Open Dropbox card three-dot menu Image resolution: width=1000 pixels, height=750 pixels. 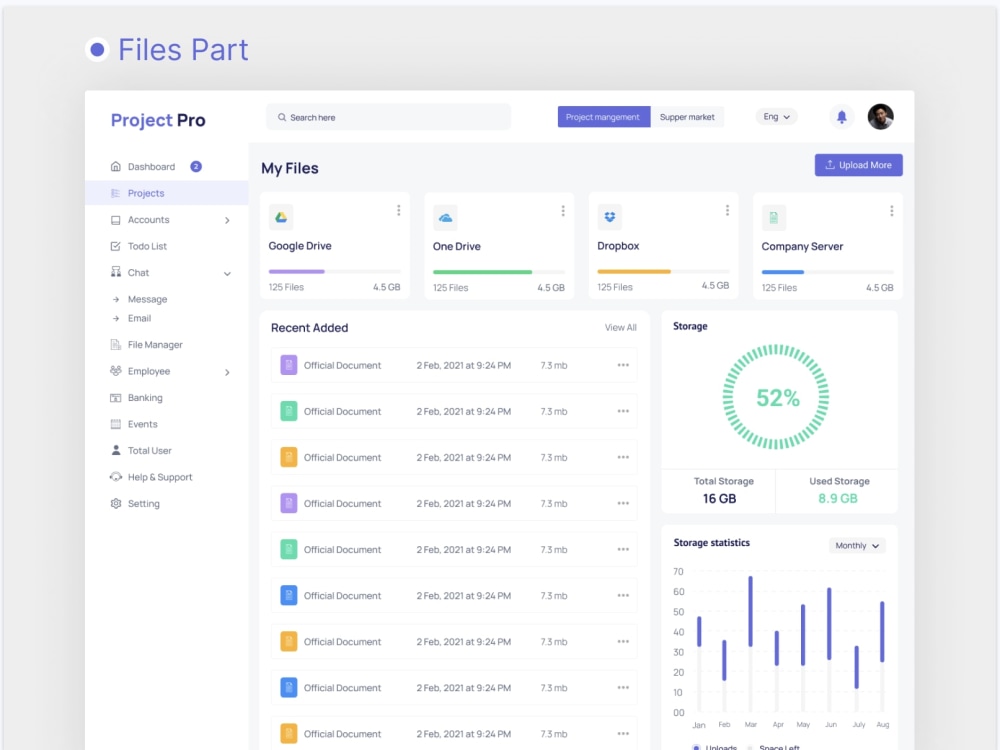coord(727,210)
